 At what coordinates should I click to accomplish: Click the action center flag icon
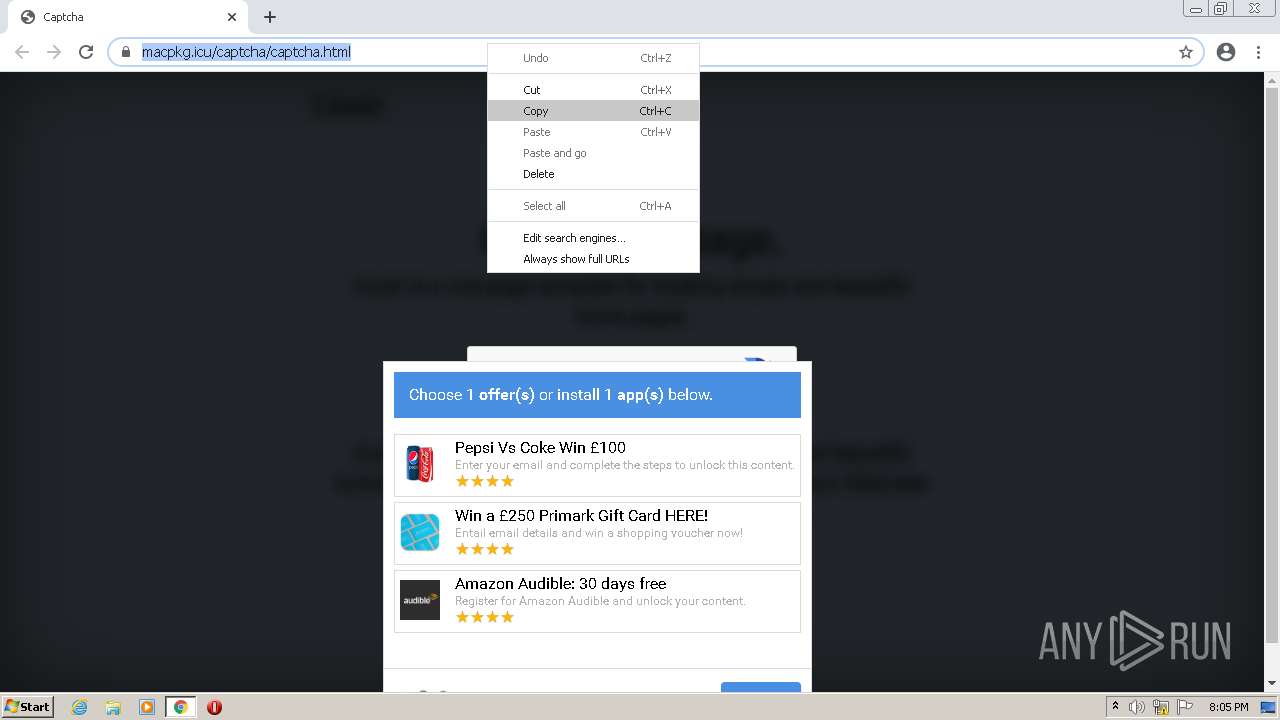tap(1184, 707)
